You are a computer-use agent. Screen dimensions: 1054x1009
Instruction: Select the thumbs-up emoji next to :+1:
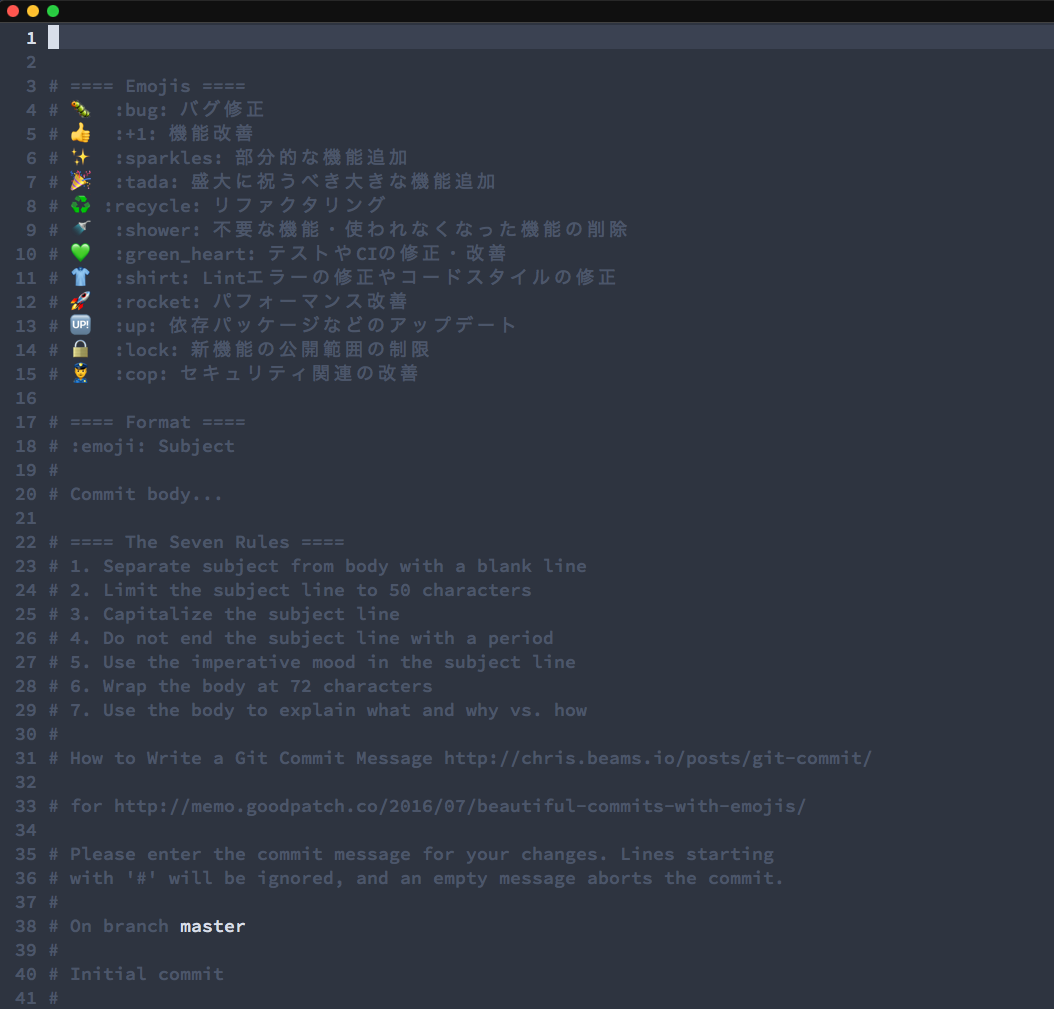coord(80,133)
